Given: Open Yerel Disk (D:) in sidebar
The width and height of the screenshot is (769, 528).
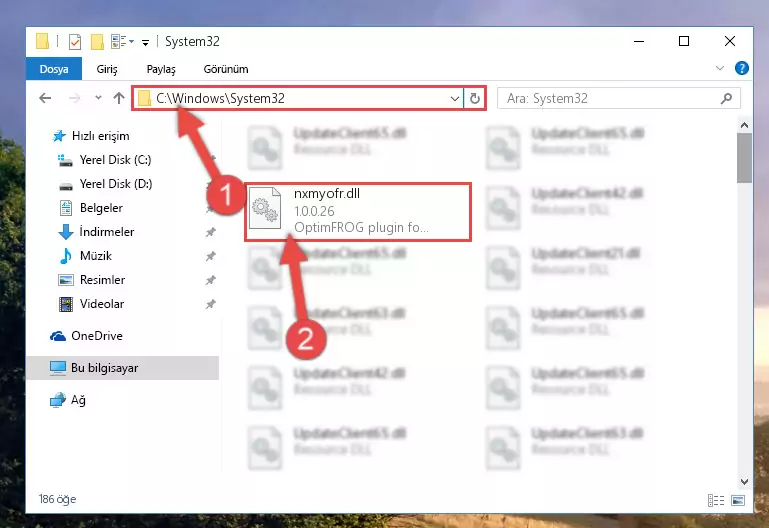Looking at the screenshot, I should (116, 184).
